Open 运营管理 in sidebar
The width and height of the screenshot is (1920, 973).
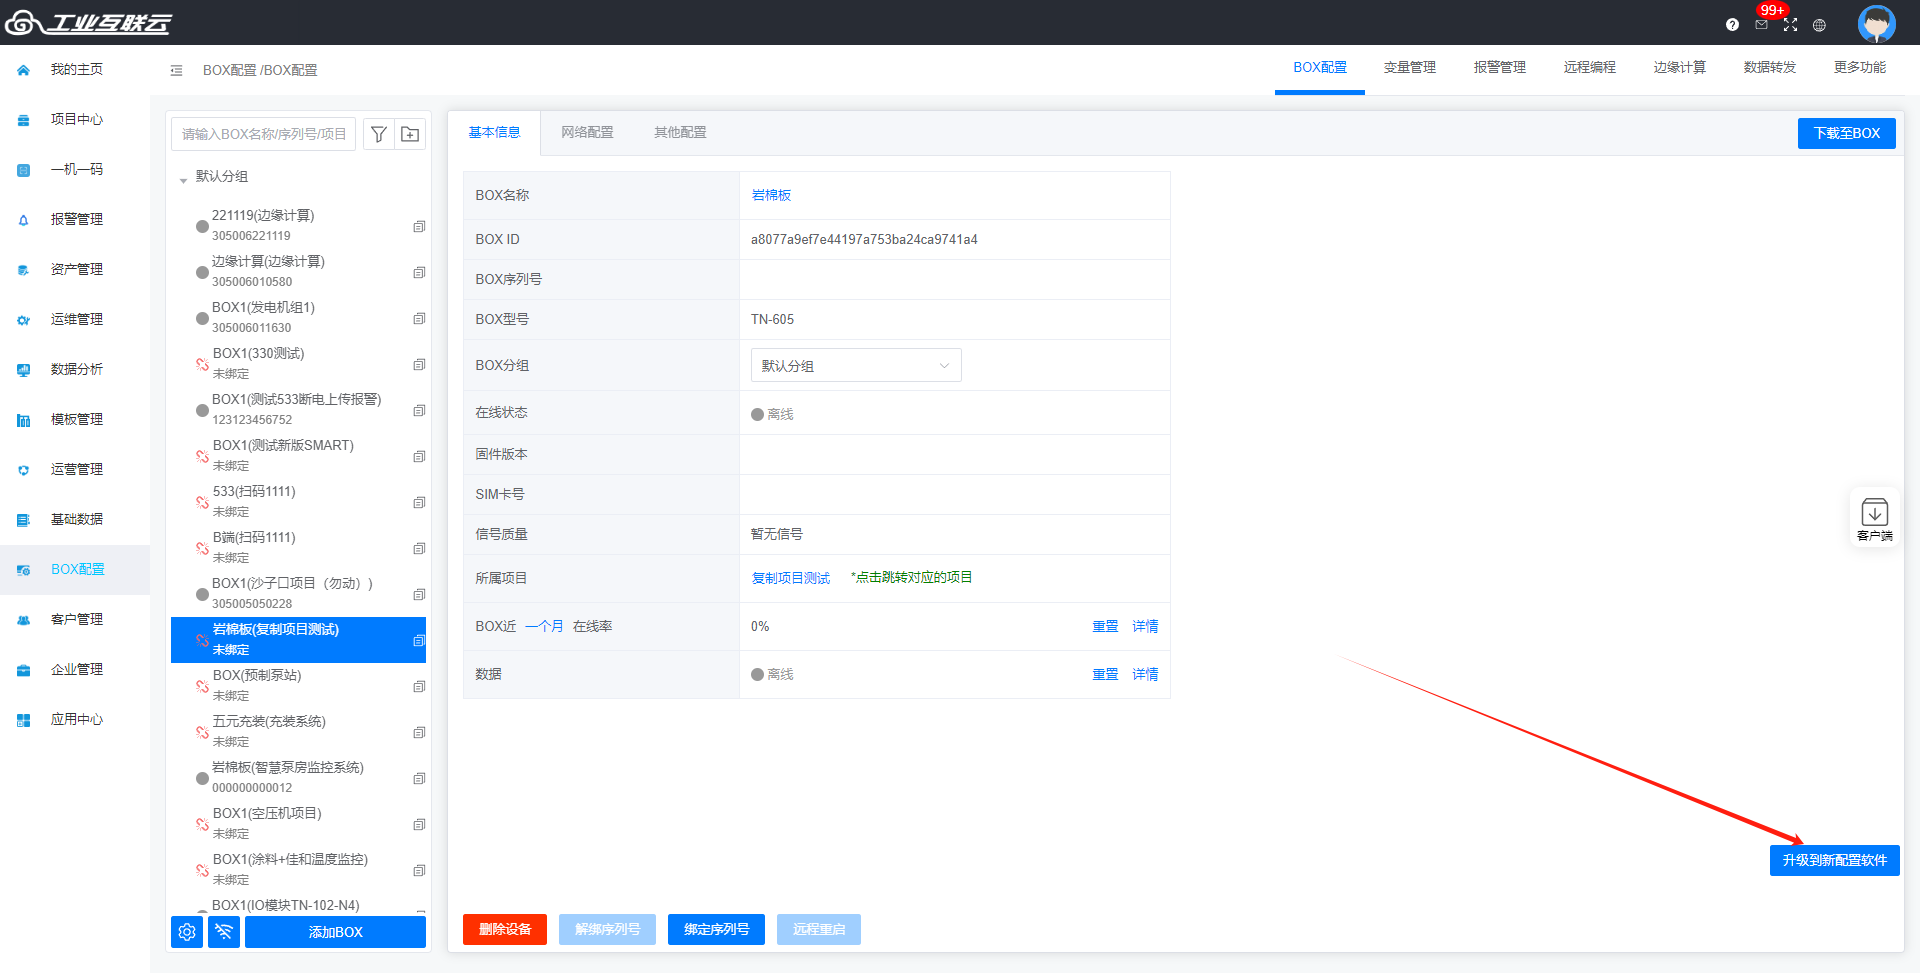[75, 470]
